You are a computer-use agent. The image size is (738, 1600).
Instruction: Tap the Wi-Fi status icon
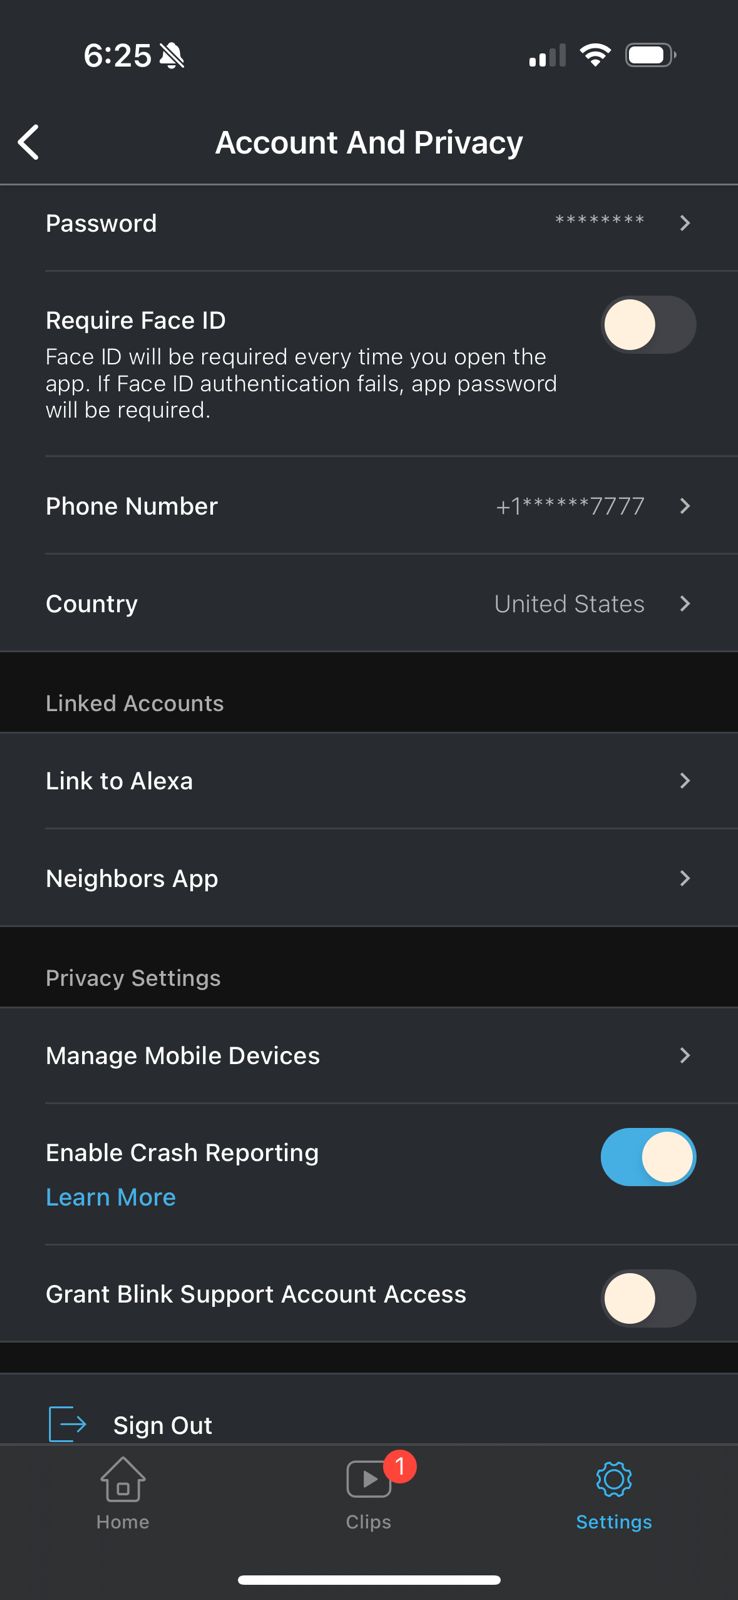(595, 55)
